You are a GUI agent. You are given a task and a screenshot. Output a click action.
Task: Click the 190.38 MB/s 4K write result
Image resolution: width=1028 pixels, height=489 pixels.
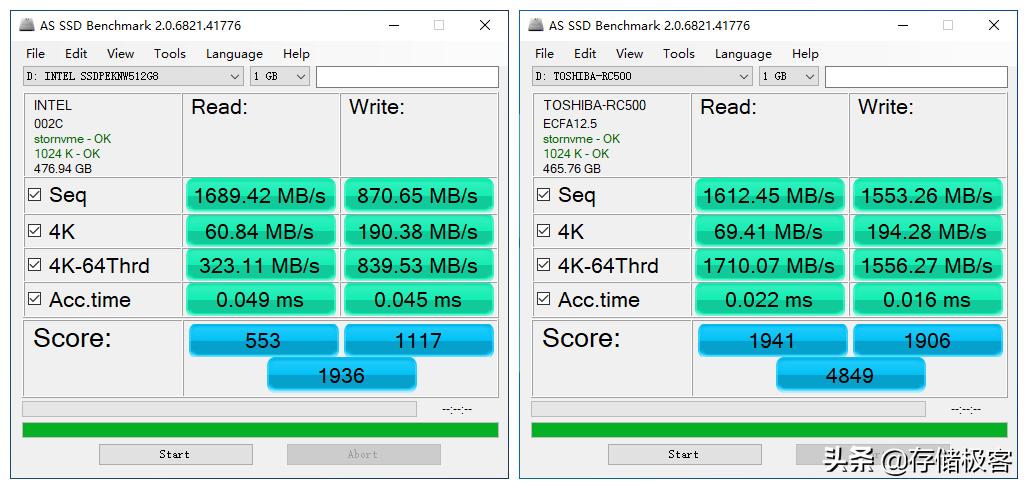pos(418,231)
